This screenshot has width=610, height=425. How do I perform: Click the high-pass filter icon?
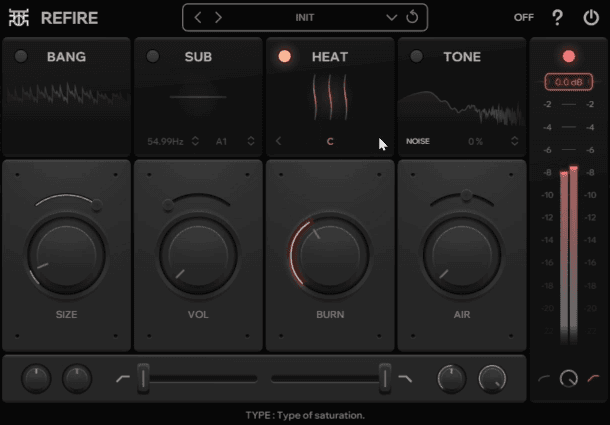click(123, 378)
